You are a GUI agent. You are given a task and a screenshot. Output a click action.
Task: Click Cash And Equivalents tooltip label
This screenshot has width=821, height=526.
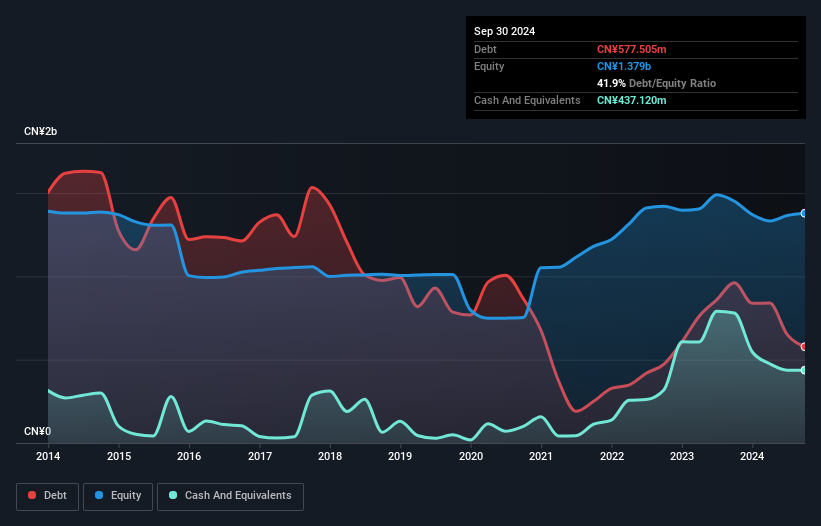click(x=527, y=100)
